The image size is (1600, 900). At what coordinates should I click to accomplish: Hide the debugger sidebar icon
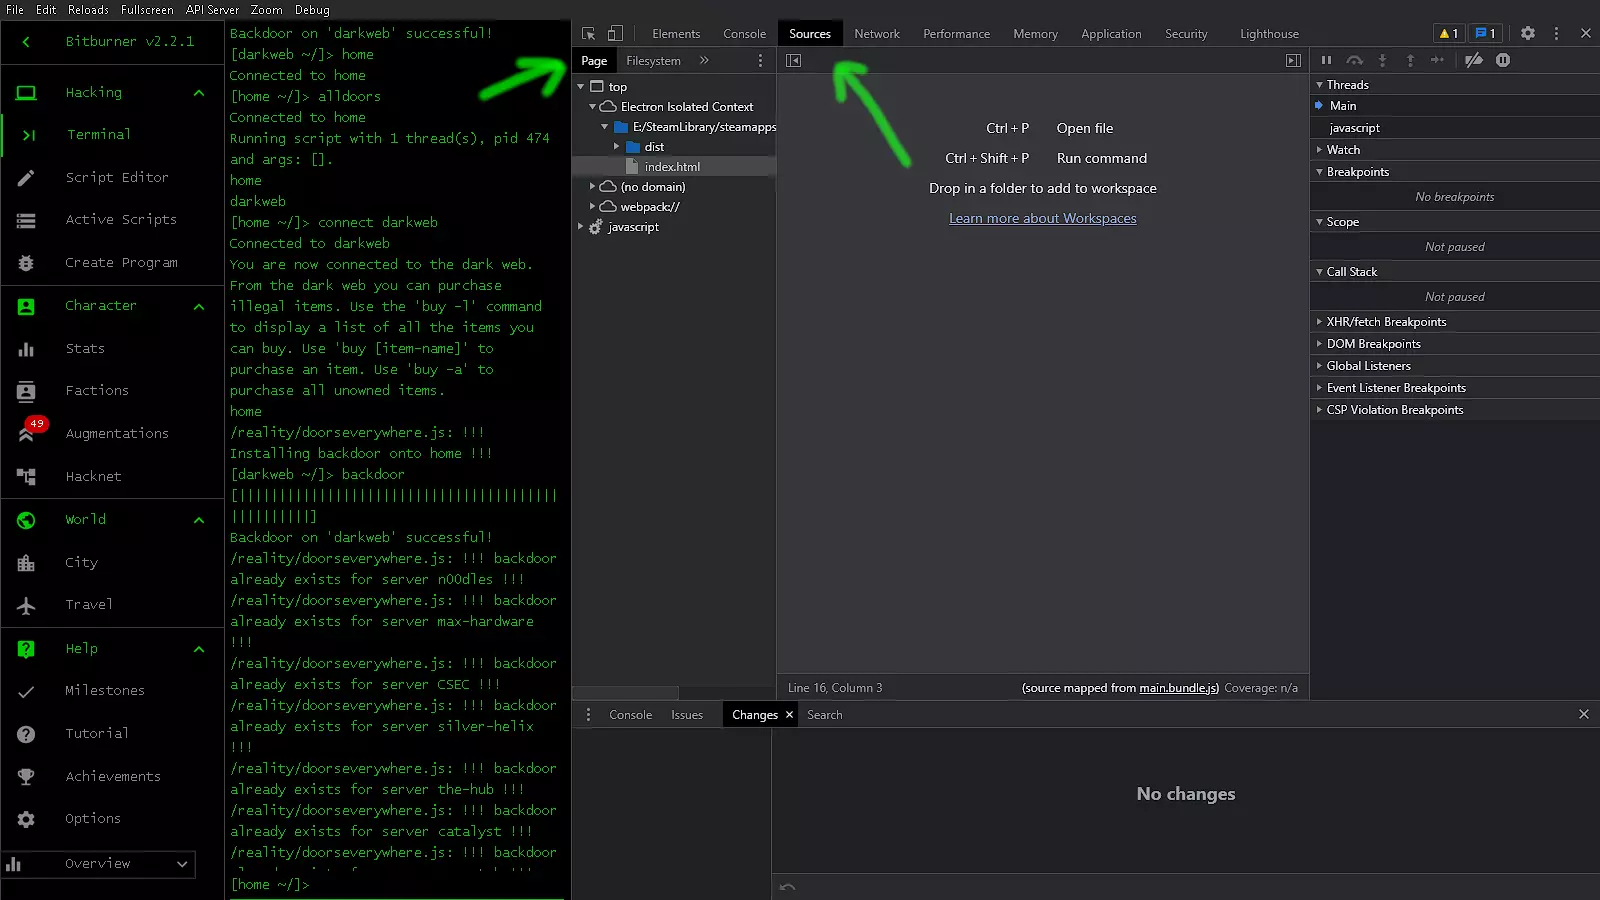click(1293, 61)
